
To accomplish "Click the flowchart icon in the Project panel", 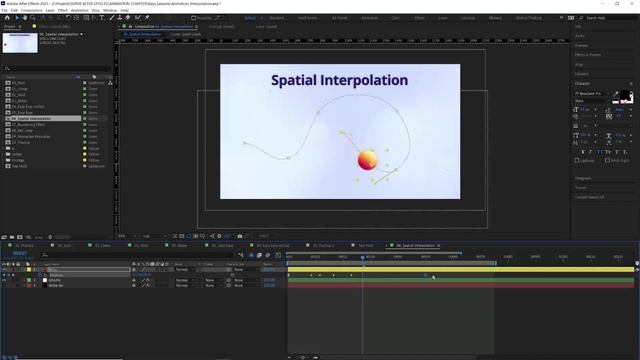I will coord(110,83).
